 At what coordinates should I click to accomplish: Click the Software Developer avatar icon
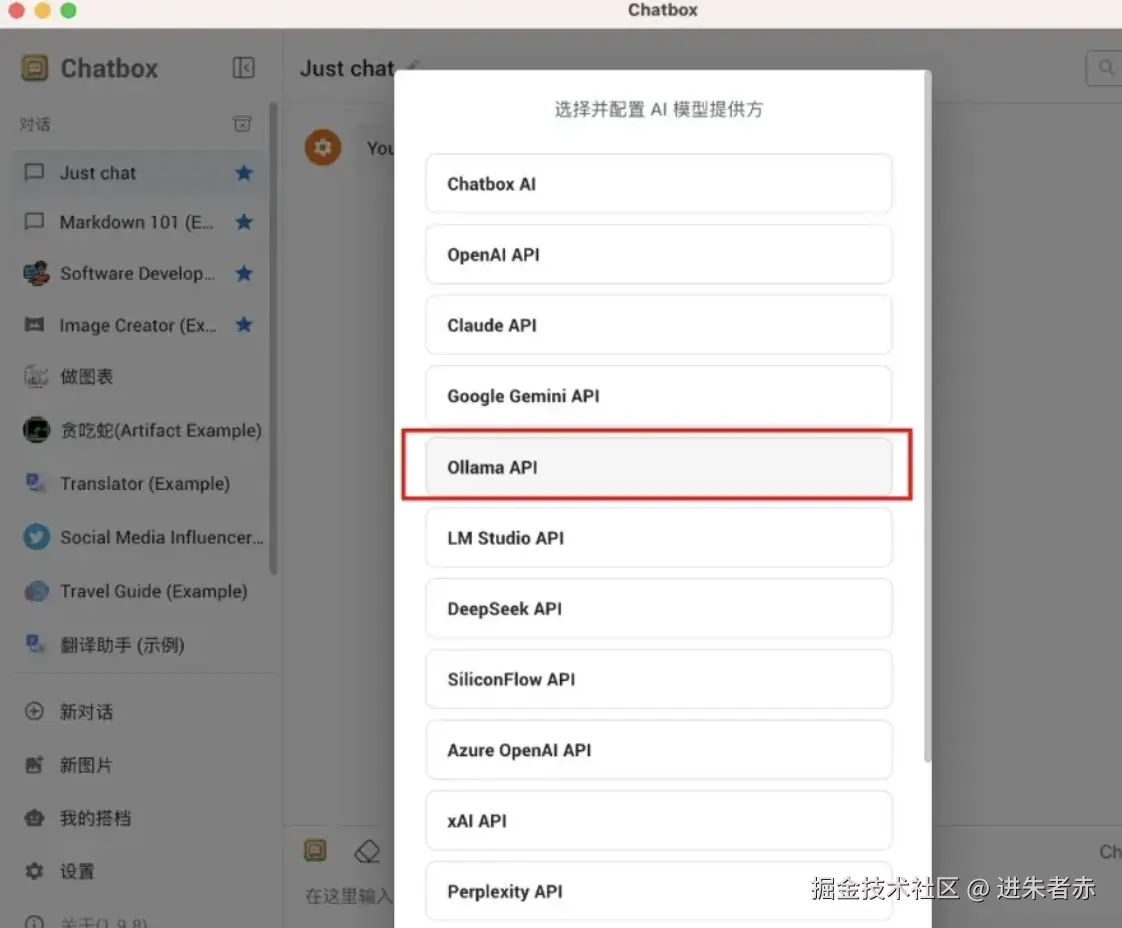coord(36,273)
